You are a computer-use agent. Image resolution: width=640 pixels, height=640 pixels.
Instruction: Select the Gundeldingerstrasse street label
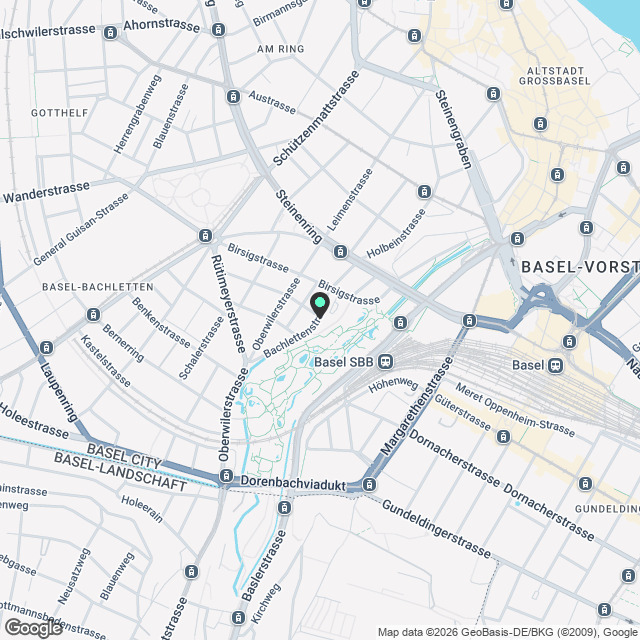436,529
